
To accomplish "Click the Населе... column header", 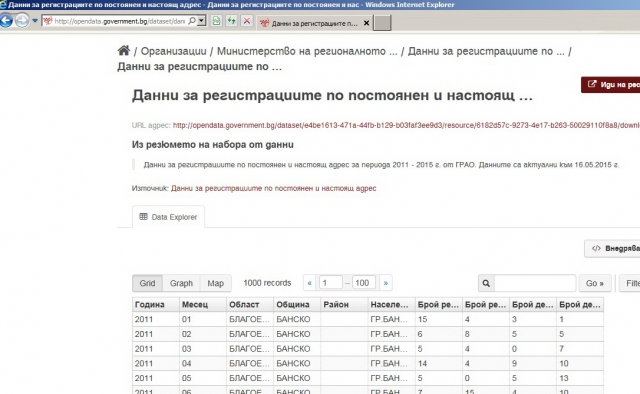I will 391,305.
